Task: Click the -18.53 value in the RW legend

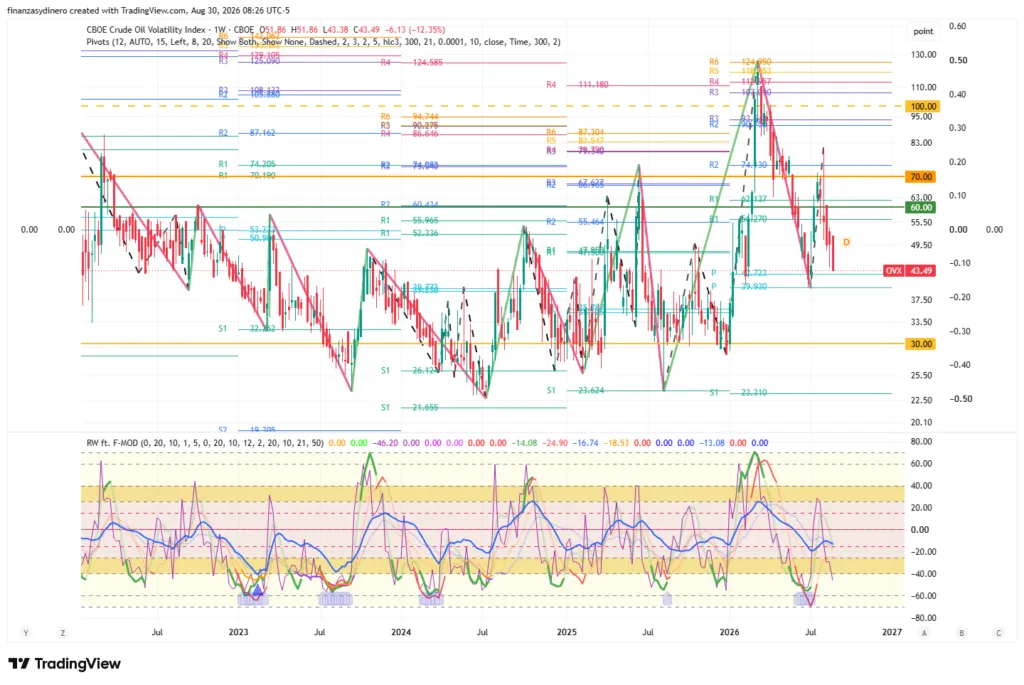Action: point(616,443)
